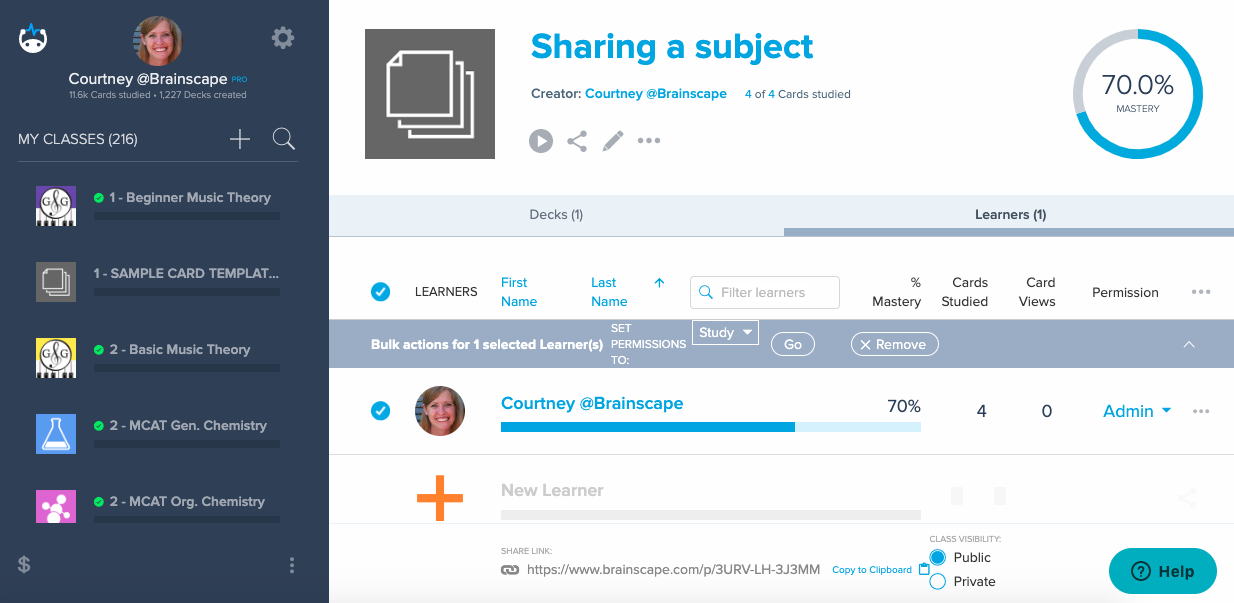Click Courtney's 70% mastery progress bar
Viewport: 1234px width, 603px height.
[711, 427]
